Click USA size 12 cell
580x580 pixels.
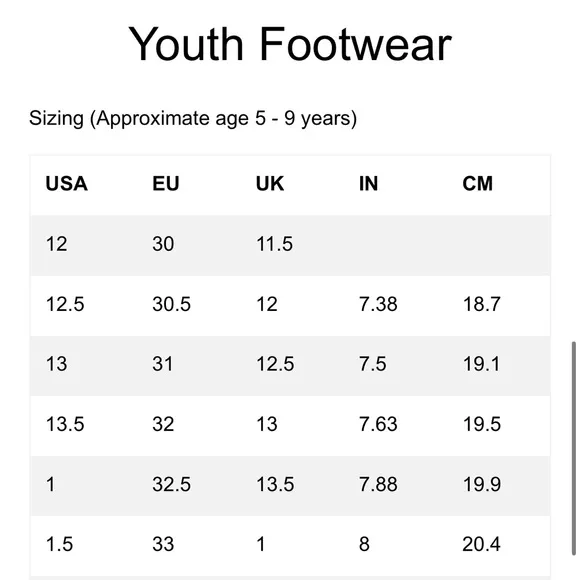click(x=57, y=244)
